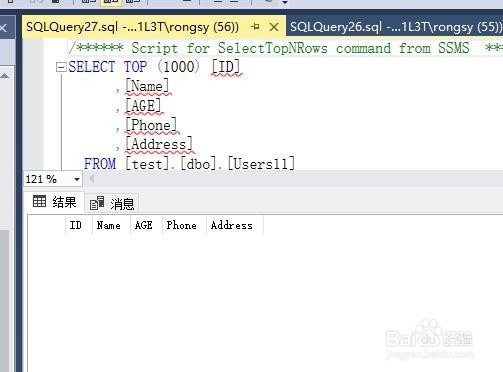The height and width of the screenshot is (372, 503).
Task: Click the [Users11] table name in query
Action: click(261, 164)
